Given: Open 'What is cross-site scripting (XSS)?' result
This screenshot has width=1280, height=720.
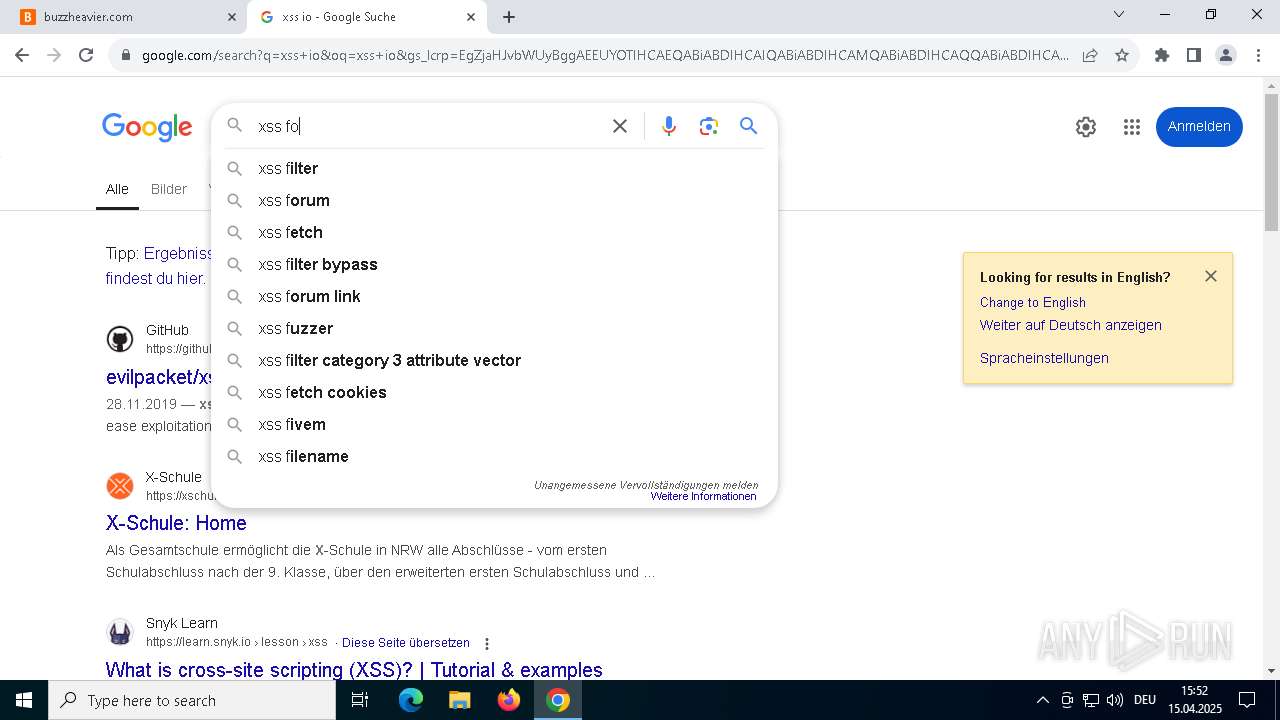Looking at the screenshot, I should pos(354,670).
